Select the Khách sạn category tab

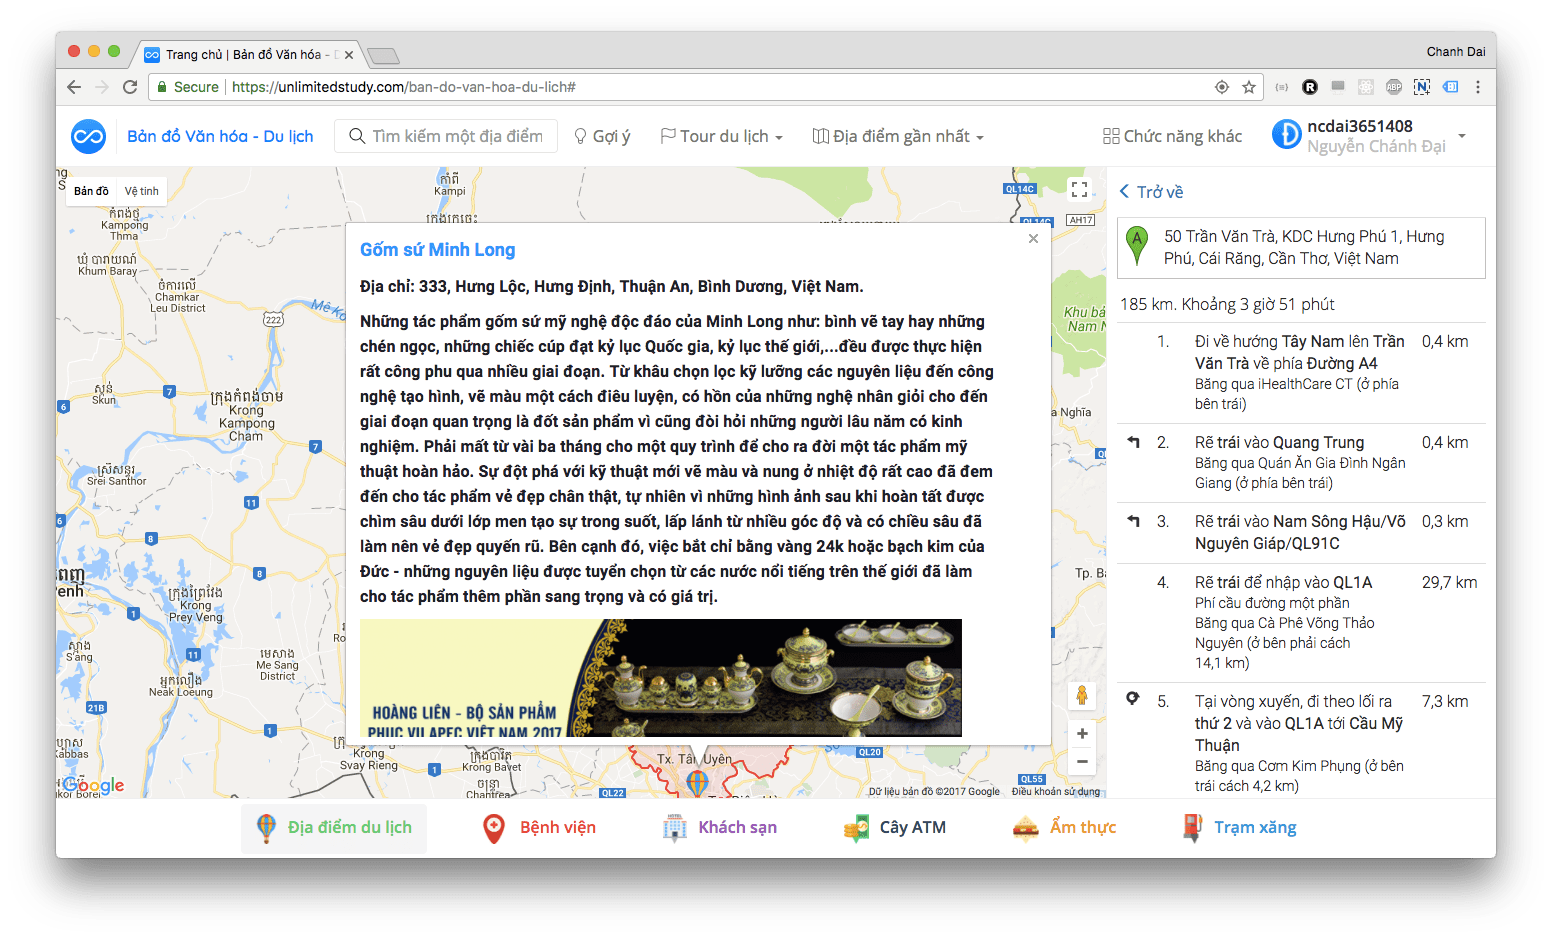tap(720, 828)
